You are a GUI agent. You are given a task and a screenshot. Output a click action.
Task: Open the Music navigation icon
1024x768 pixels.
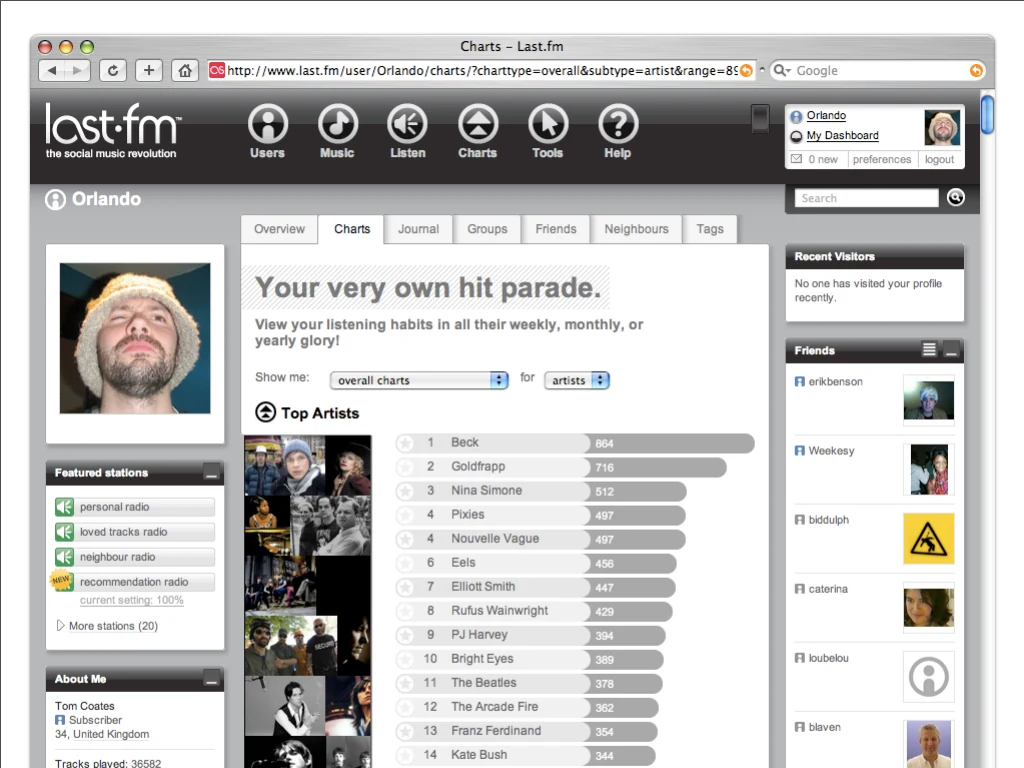(338, 124)
